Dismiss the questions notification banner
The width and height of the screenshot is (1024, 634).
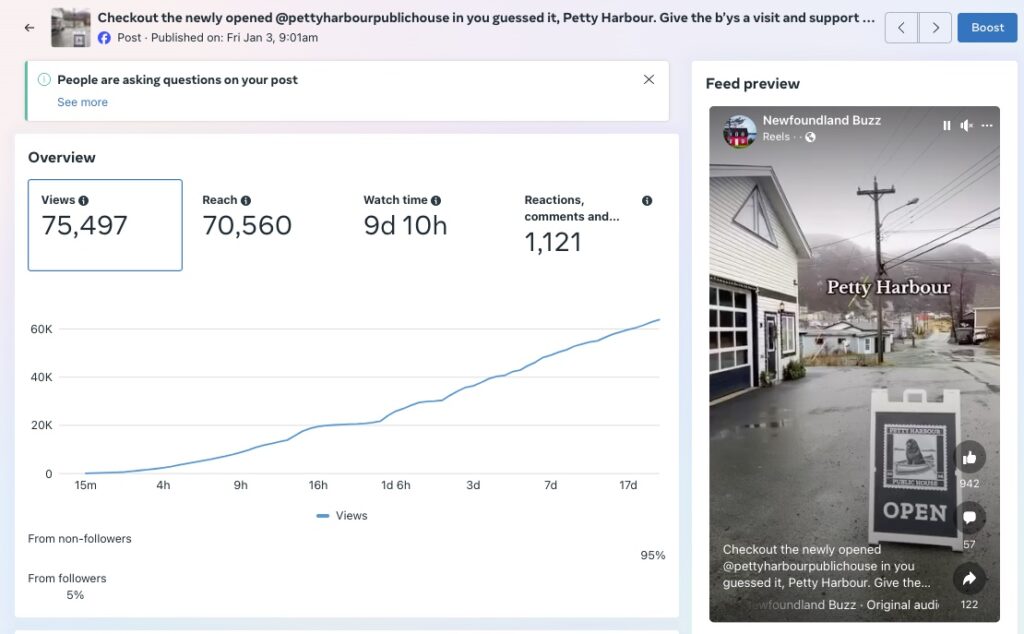click(648, 80)
